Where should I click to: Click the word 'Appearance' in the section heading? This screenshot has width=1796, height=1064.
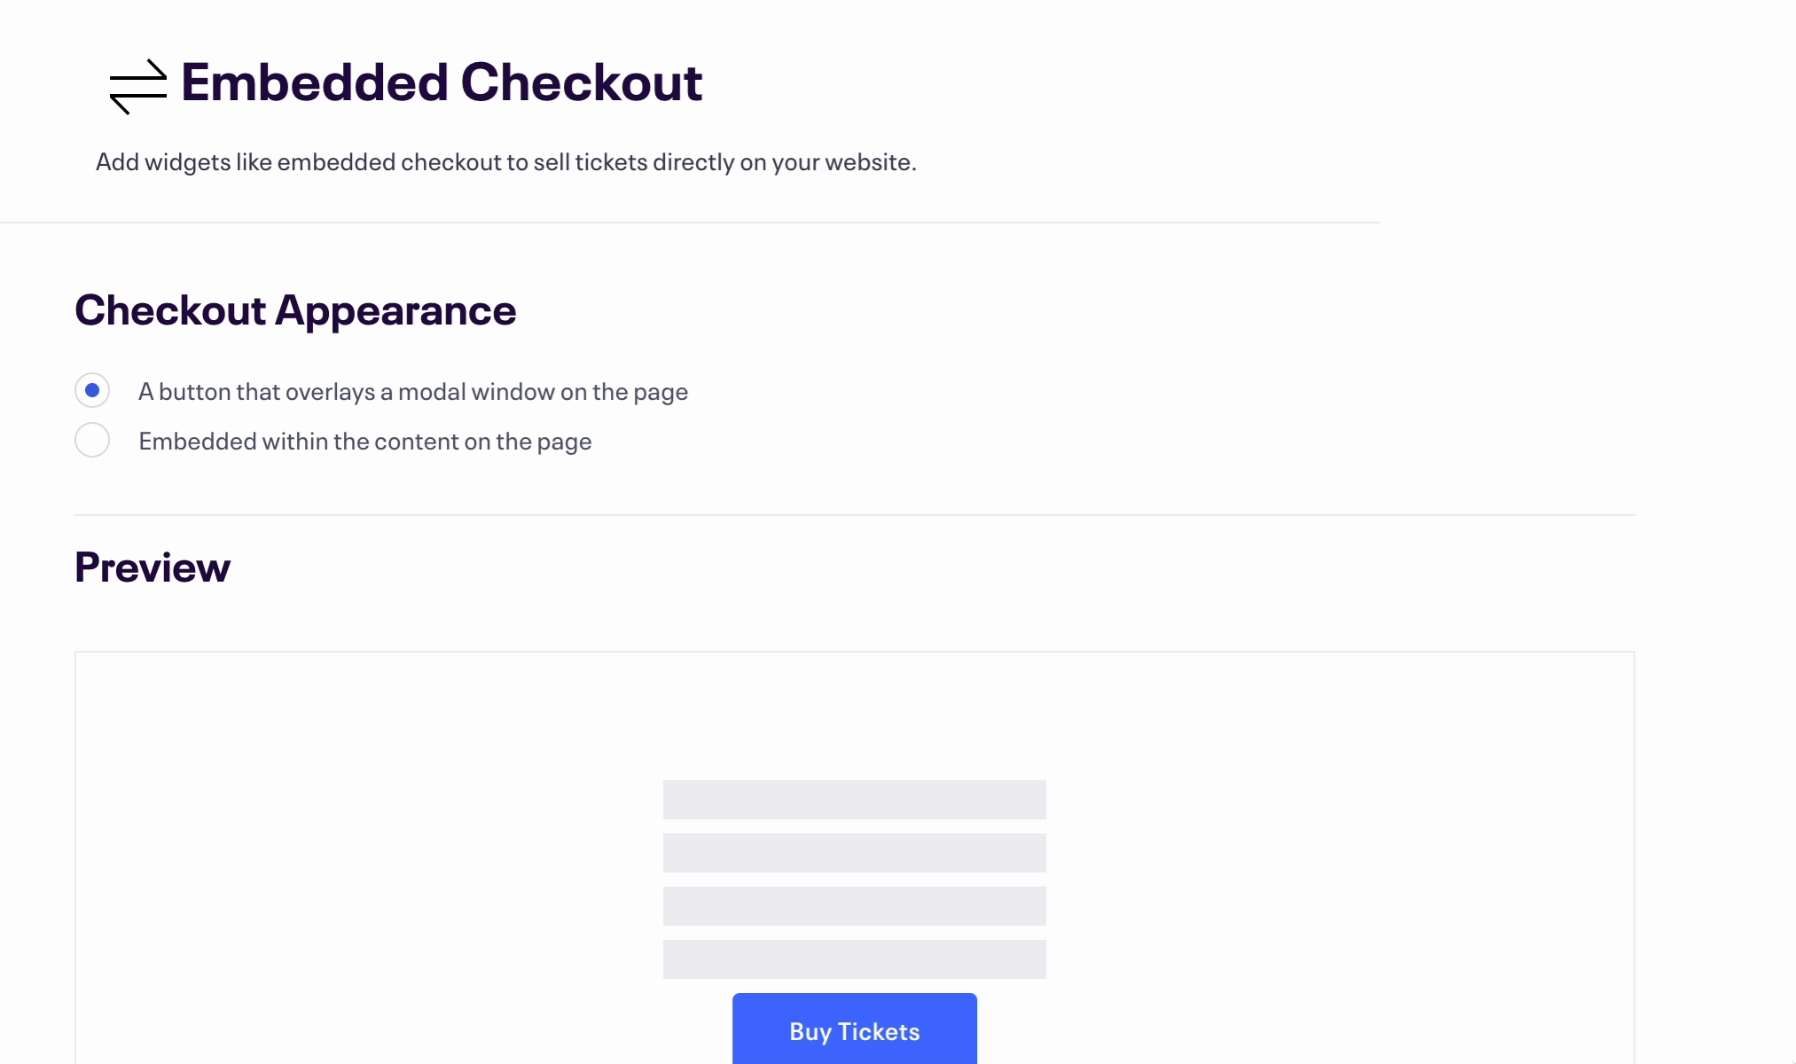click(395, 311)
